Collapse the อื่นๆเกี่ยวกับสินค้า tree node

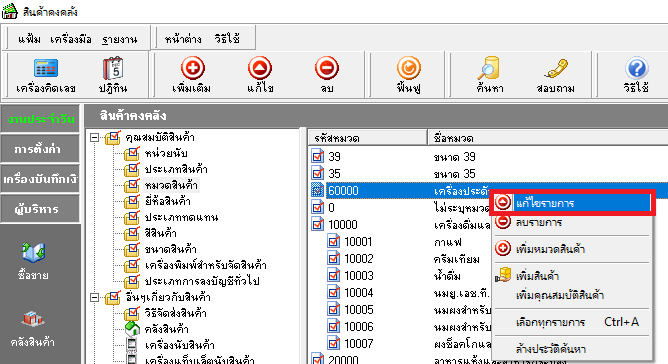[95, 297]
